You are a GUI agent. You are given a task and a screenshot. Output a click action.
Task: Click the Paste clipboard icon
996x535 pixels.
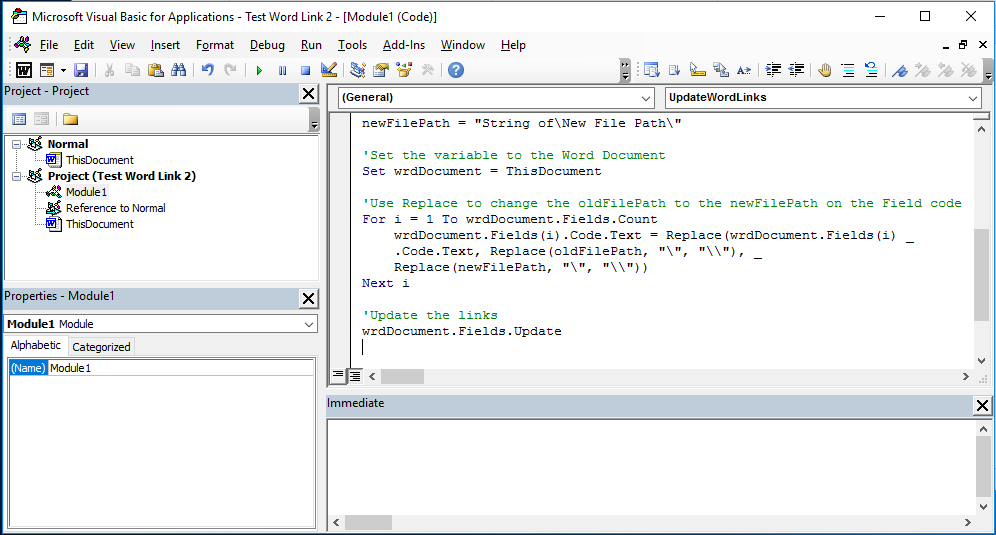click(156, 70)
